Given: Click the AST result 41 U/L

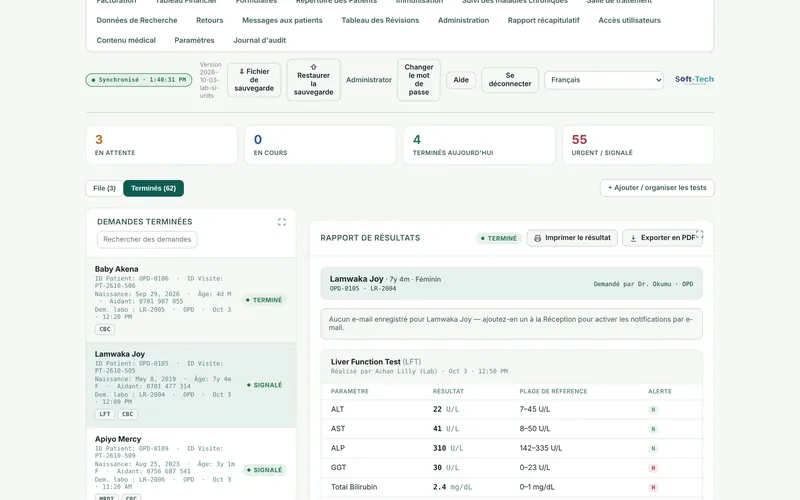Looking at the screenshot, I should [x=446, y=429].
